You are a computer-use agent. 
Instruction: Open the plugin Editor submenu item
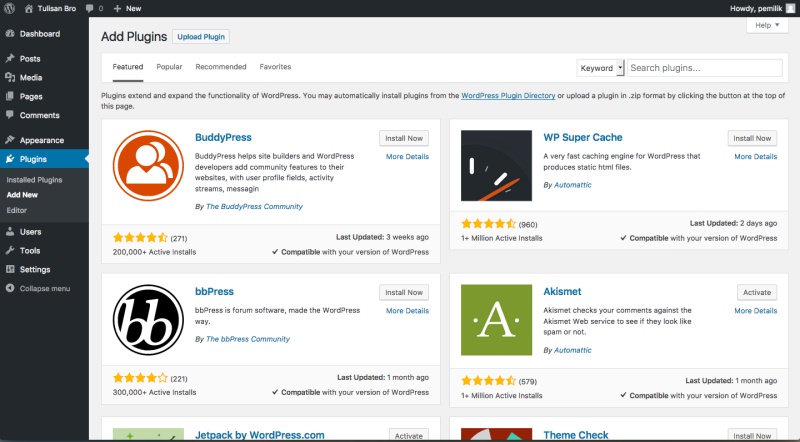pyautogui.click(x=17, y=210)
